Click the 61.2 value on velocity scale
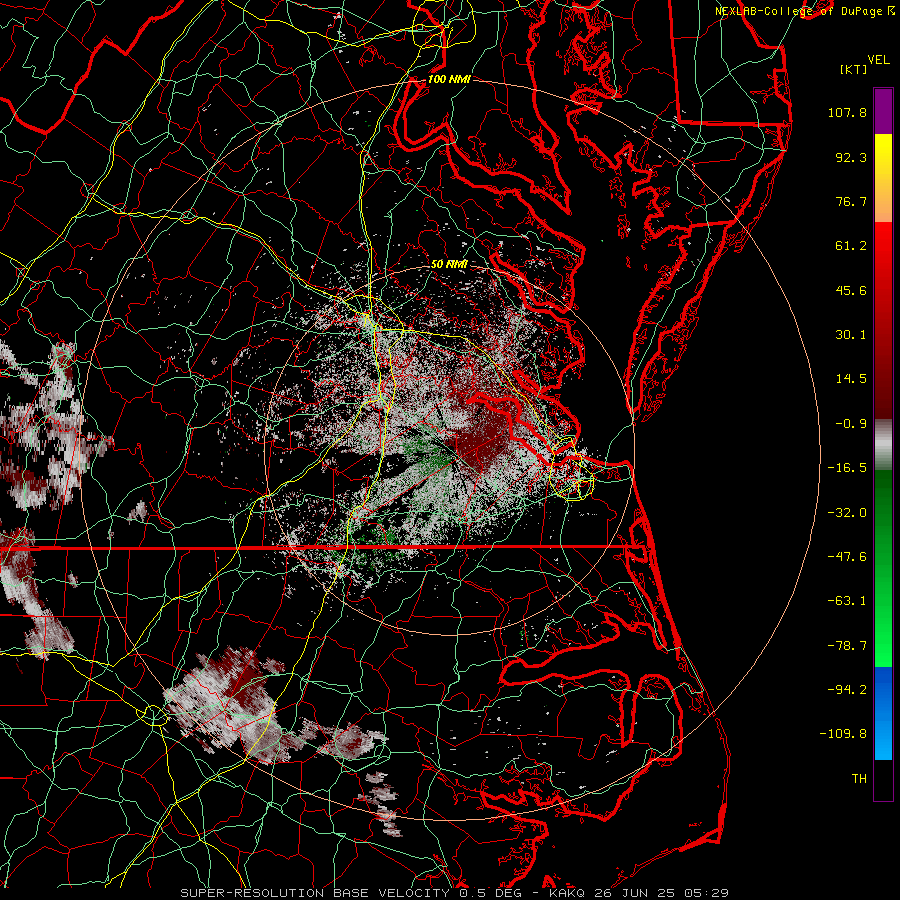Image resolution: width=900 pixels, height=900 pixels. (x=851, y=246)
